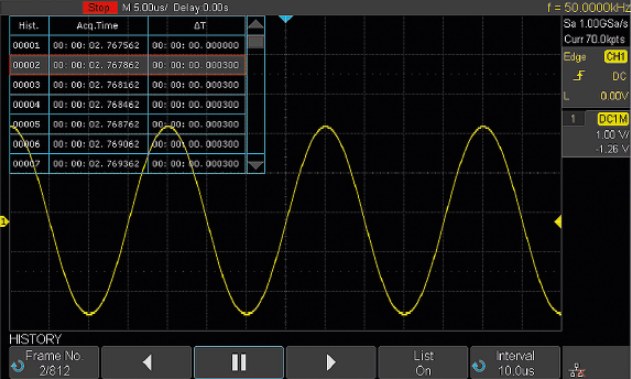Screen dimensions: 631x379
Task: Click the network LAN status icon
Action: point(577,371)
